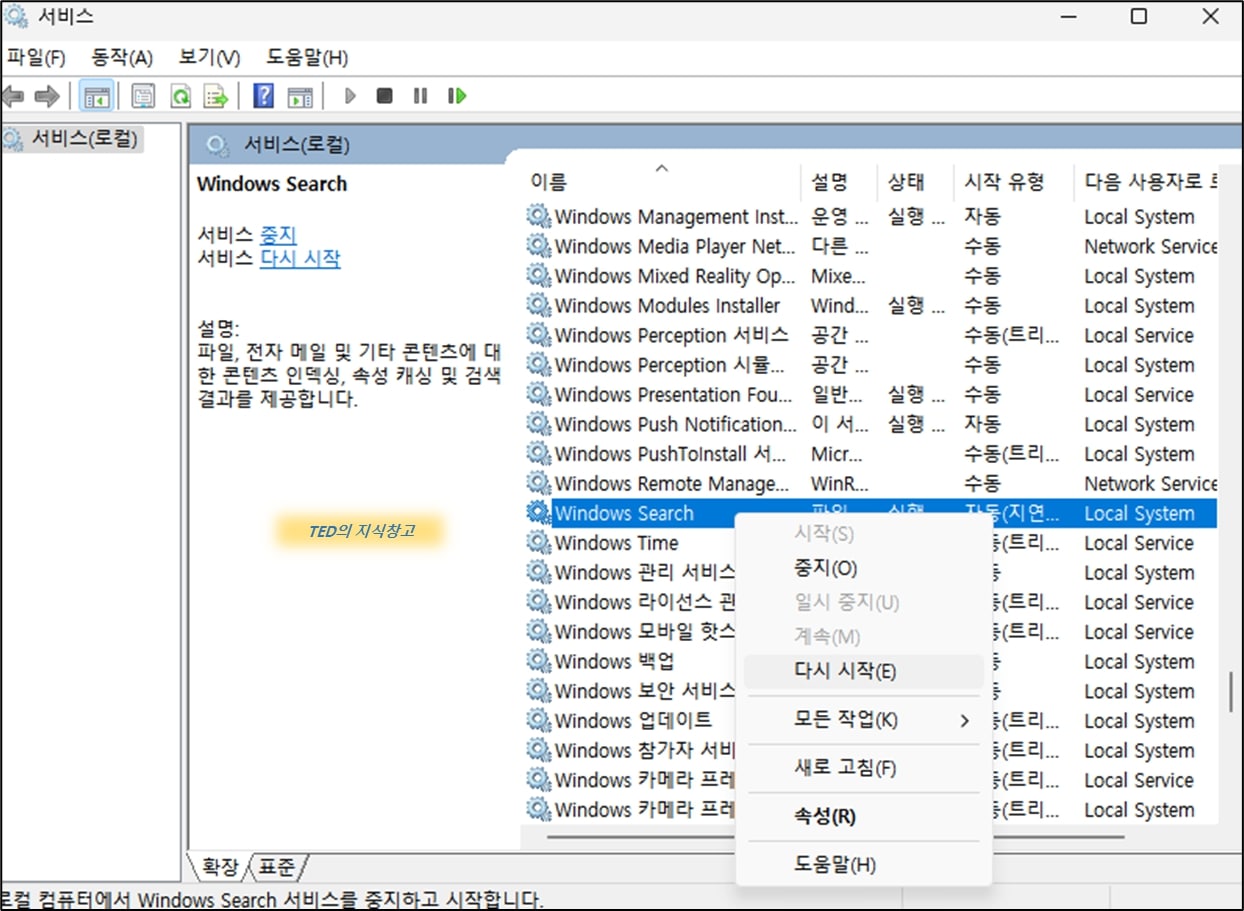
Task: Choose 중지(O) in the context menu
Action: click(864, 568)
